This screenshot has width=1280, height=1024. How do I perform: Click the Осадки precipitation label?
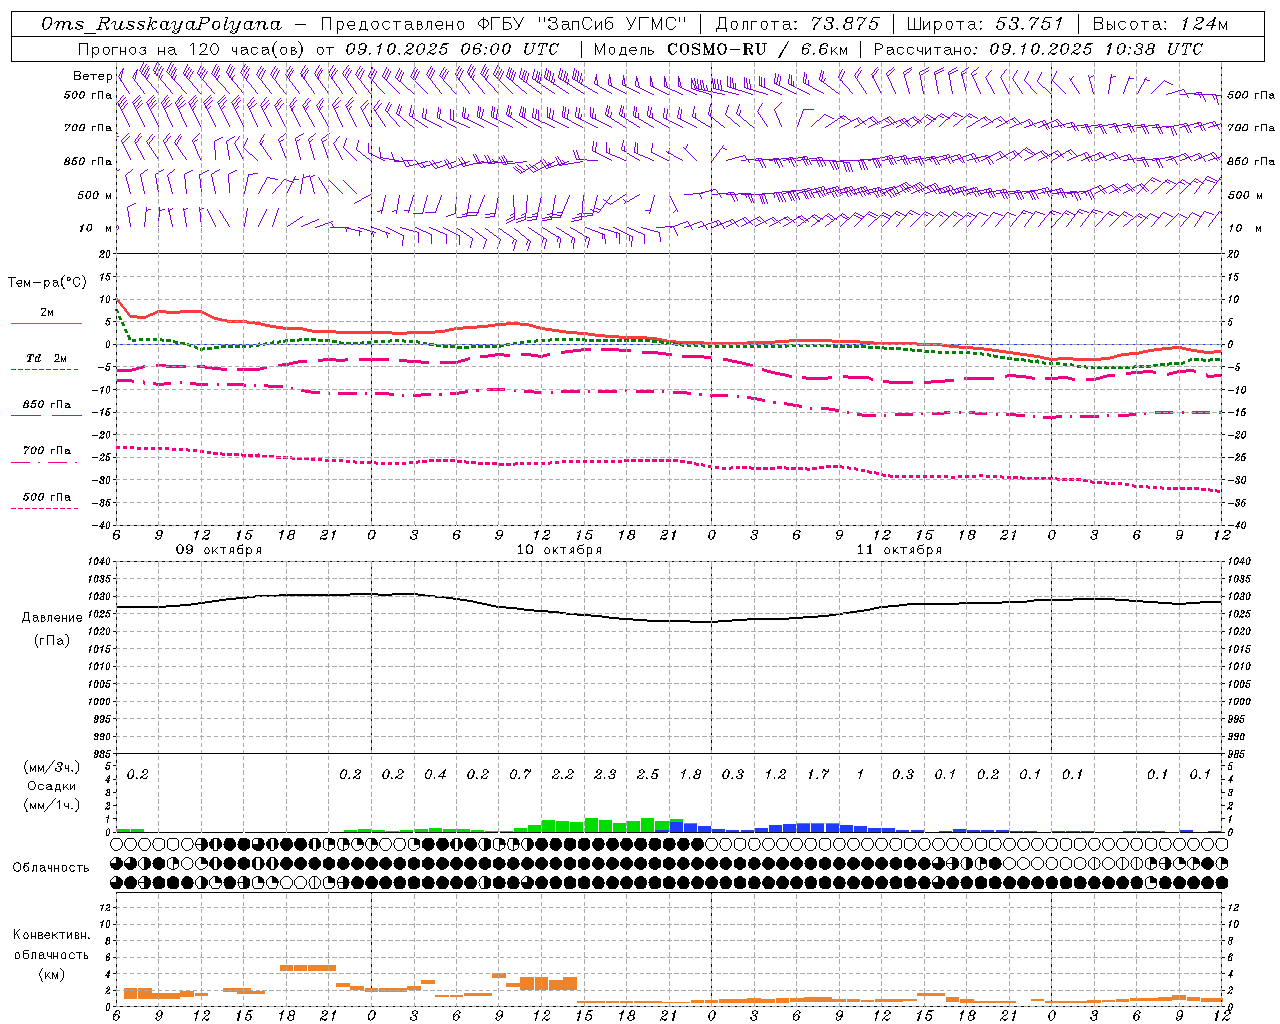[x=51, y=787]
